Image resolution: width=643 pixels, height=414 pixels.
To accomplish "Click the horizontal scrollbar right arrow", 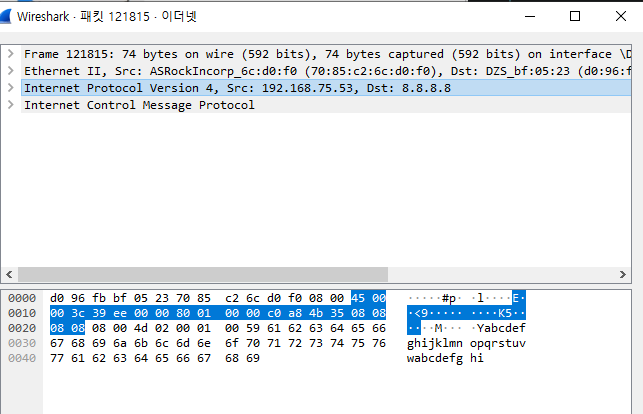I will 622,274.
